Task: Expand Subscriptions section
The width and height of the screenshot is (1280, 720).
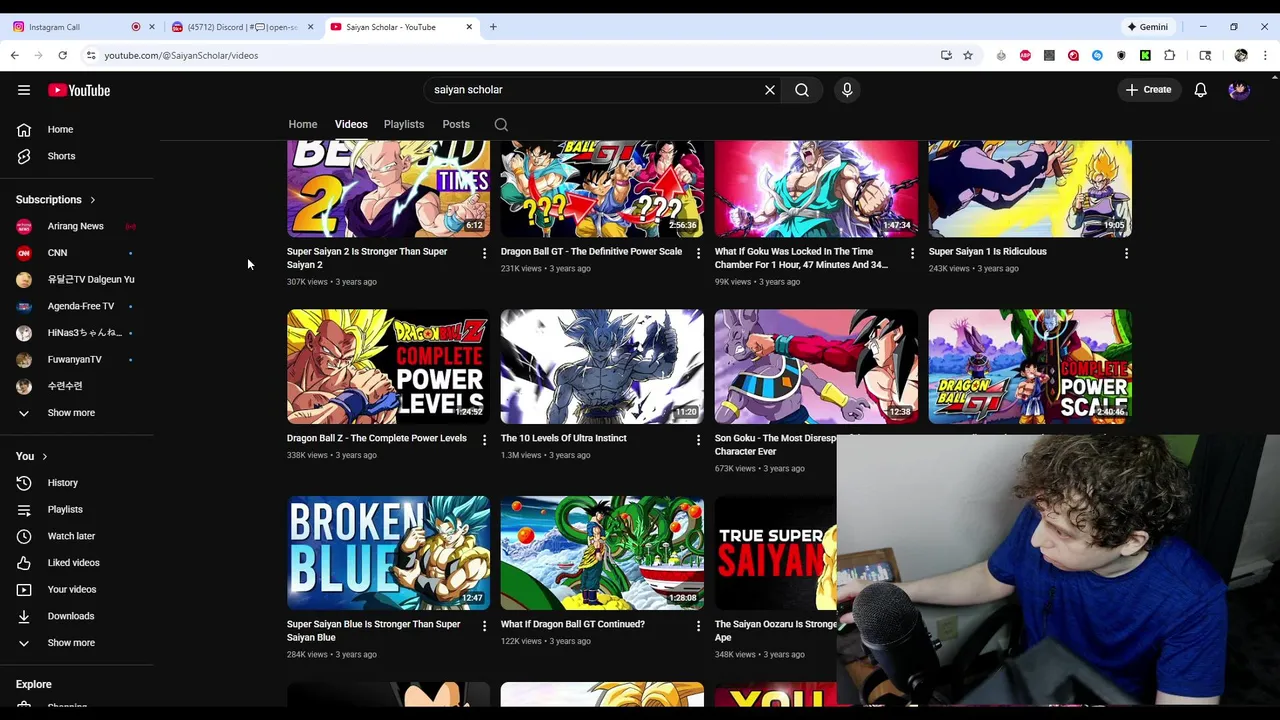Action: coord(56,200)
